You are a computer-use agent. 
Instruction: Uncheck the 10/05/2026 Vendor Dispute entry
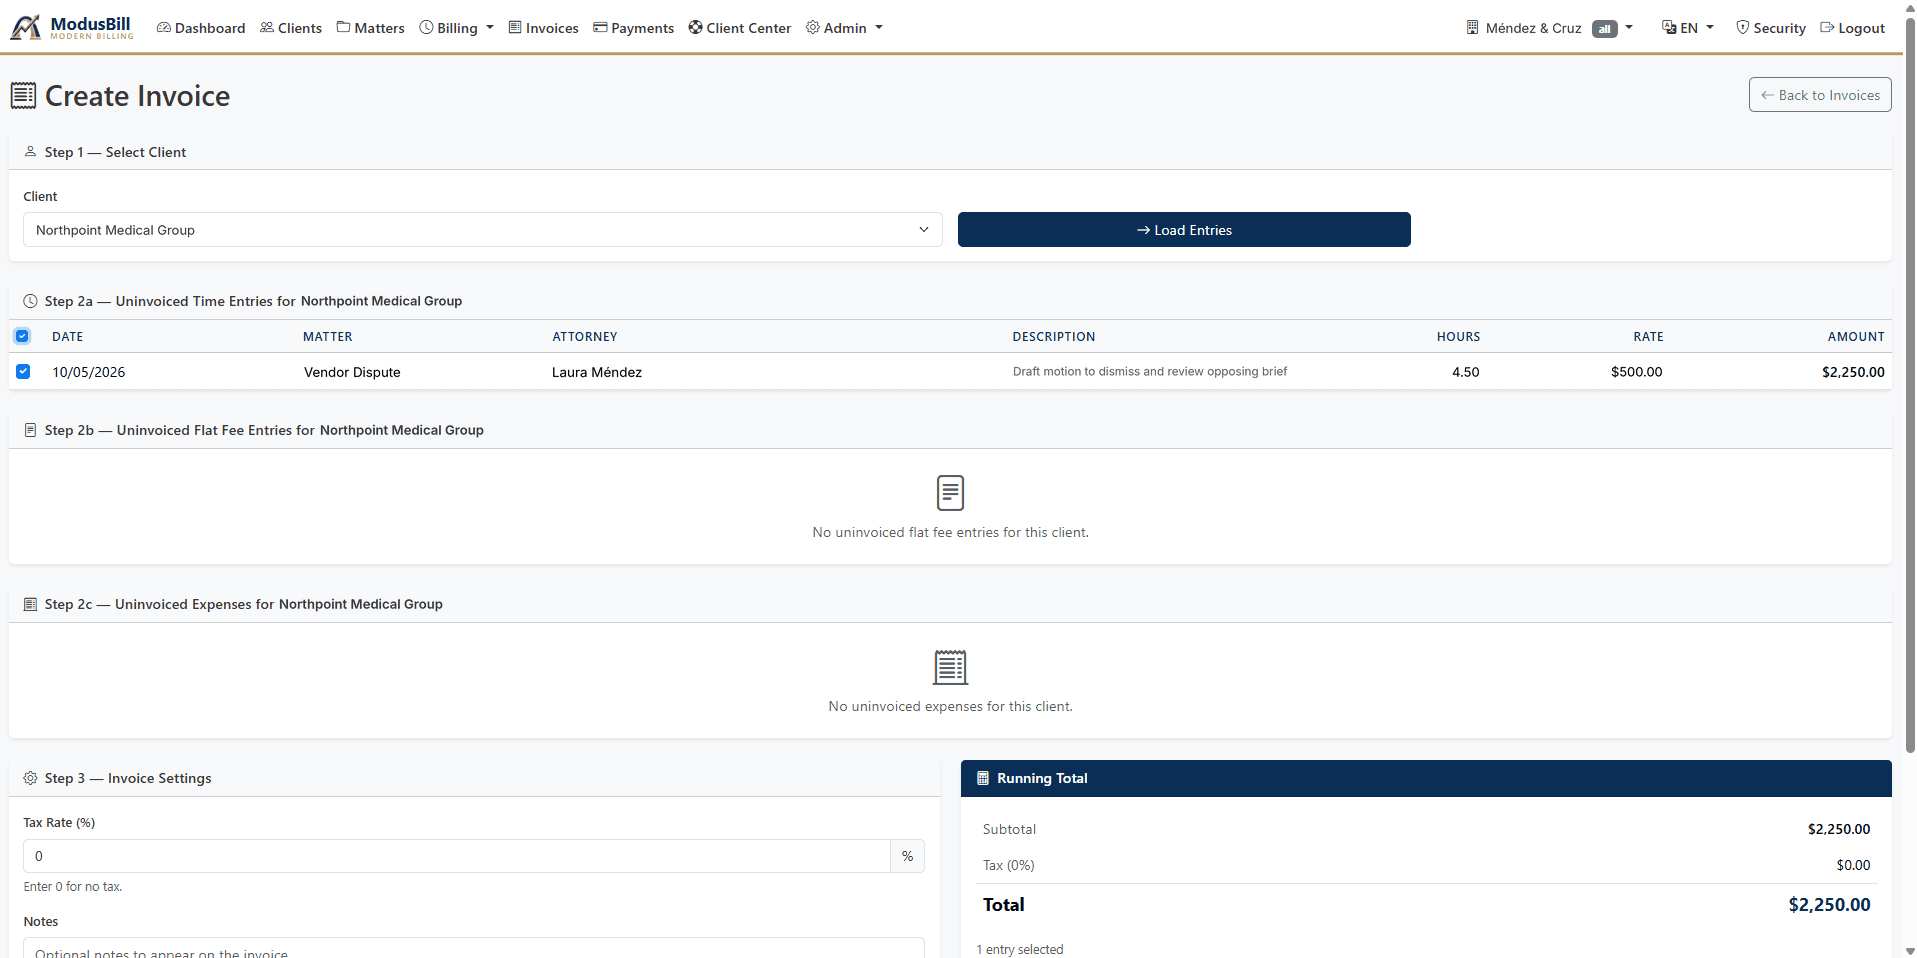coord(23,371)
